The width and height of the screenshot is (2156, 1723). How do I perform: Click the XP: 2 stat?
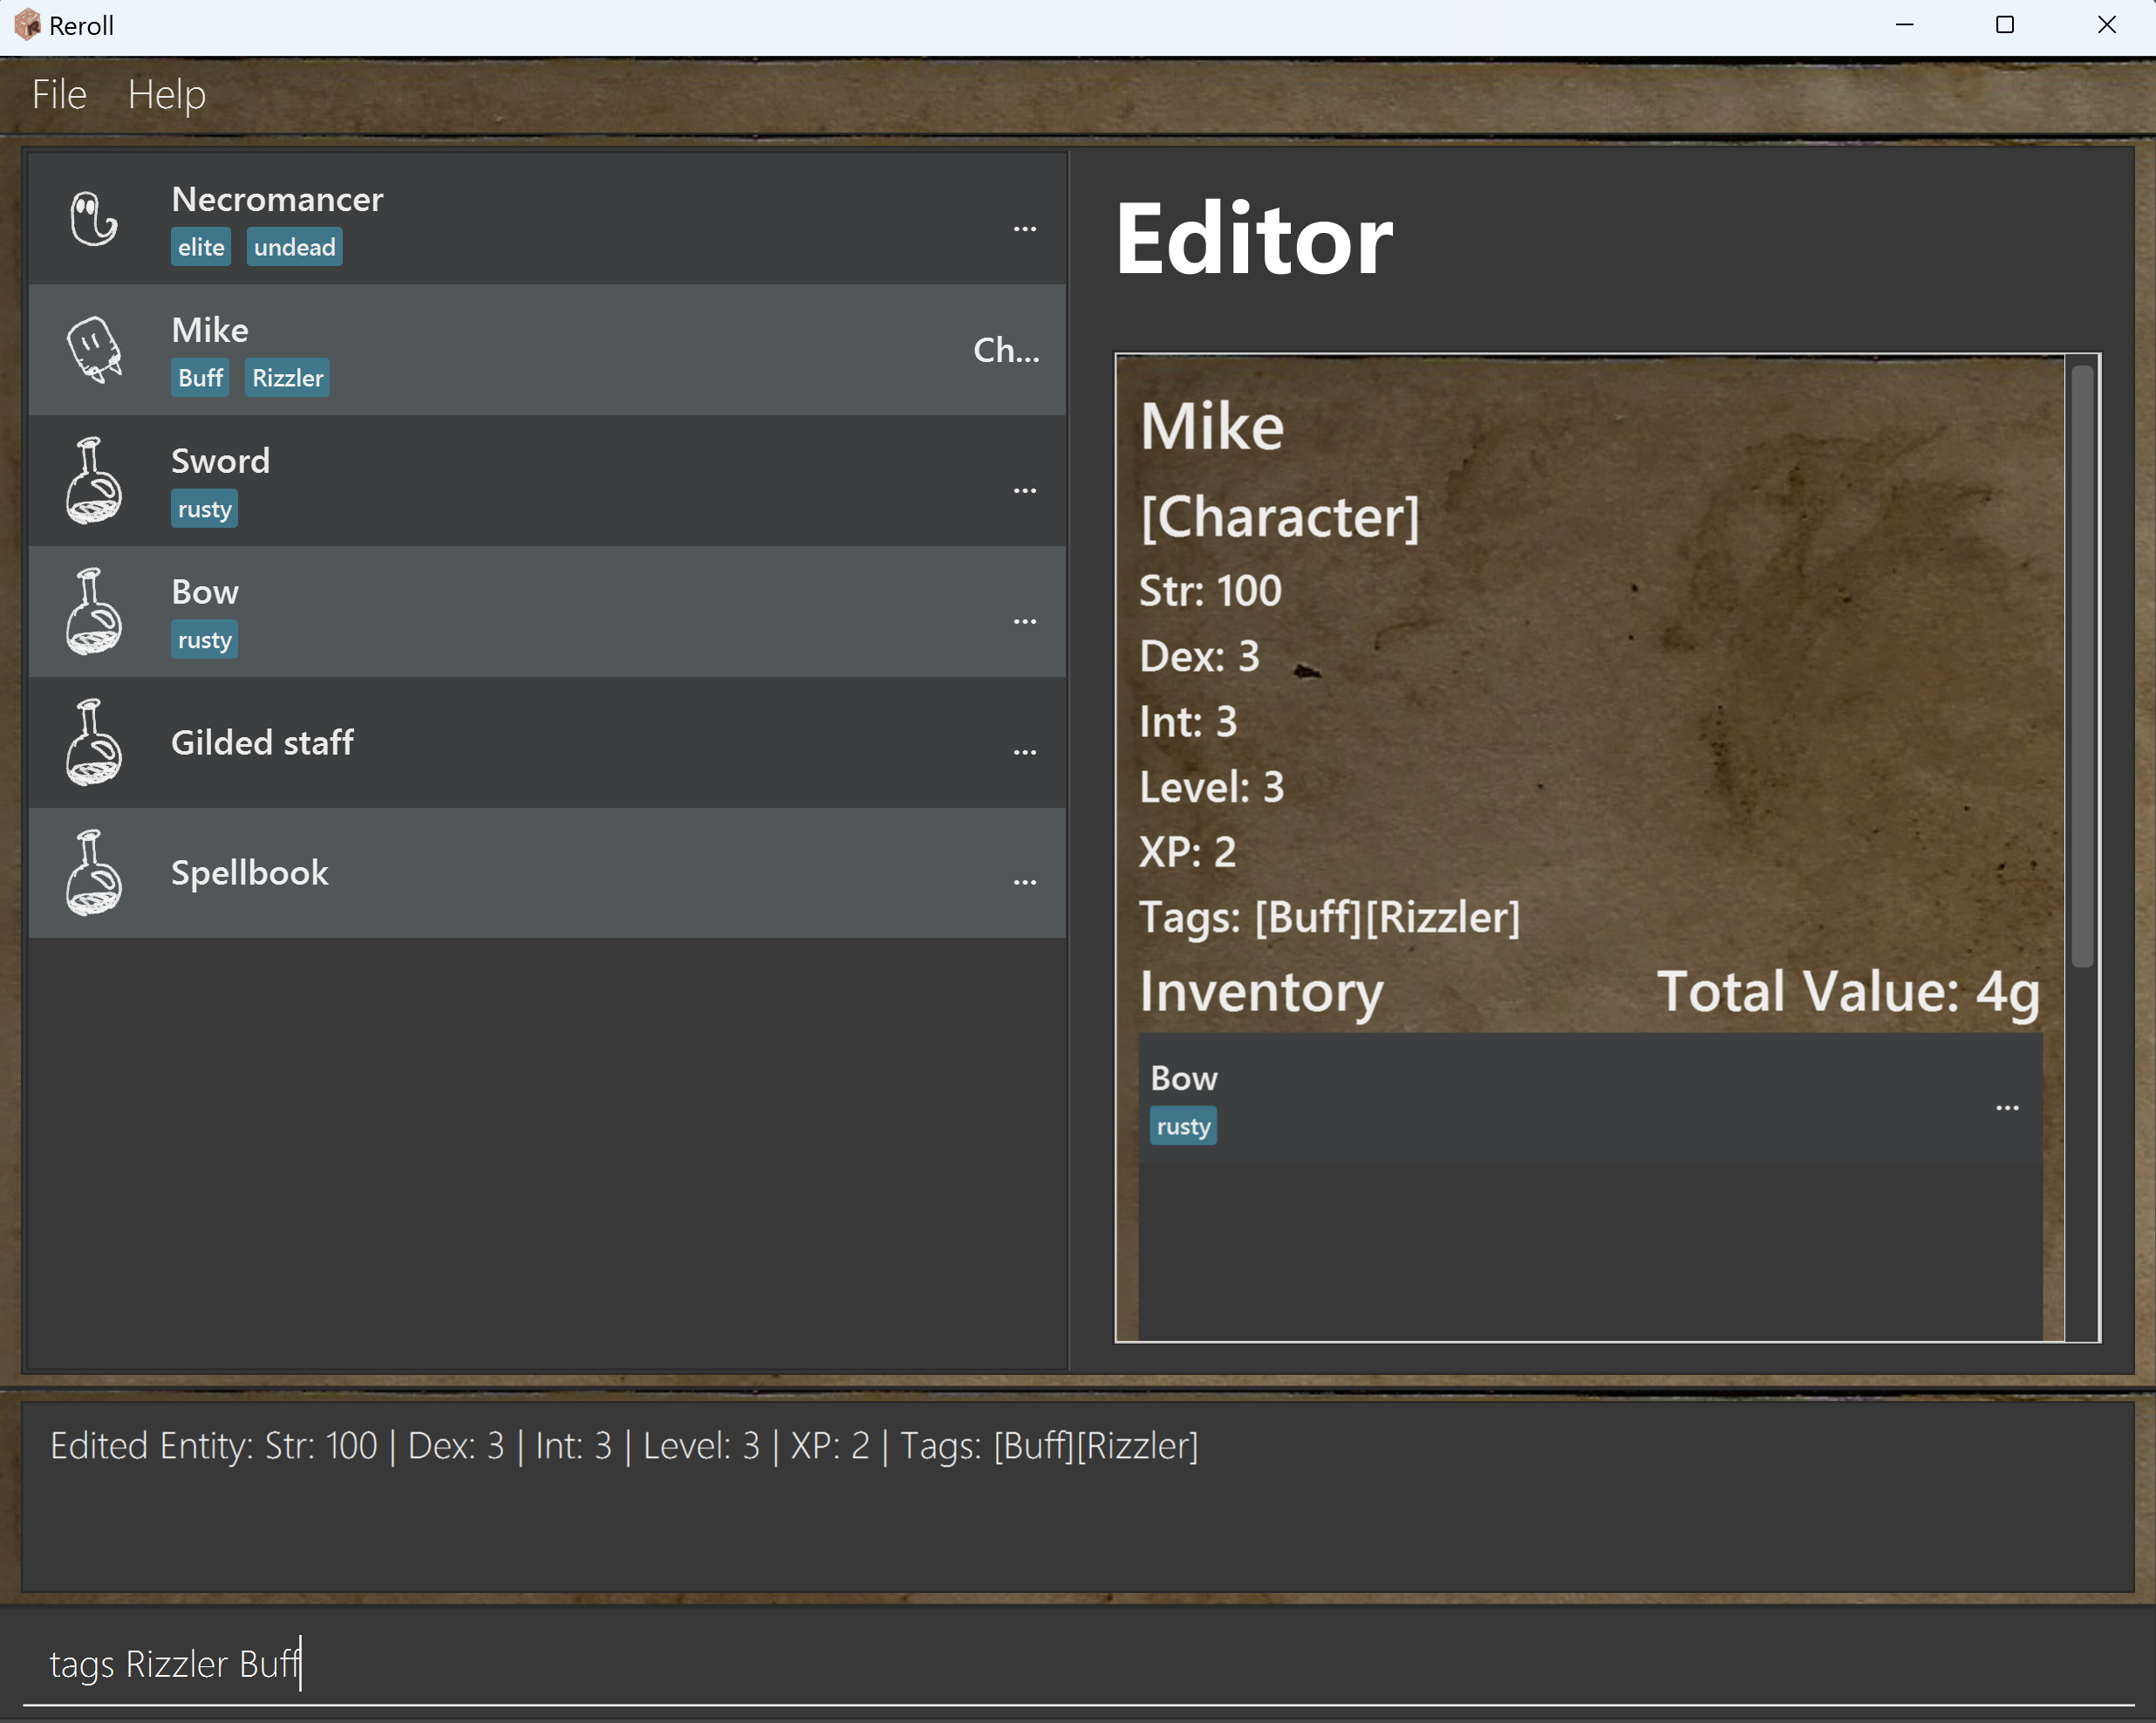[1188, 852]
